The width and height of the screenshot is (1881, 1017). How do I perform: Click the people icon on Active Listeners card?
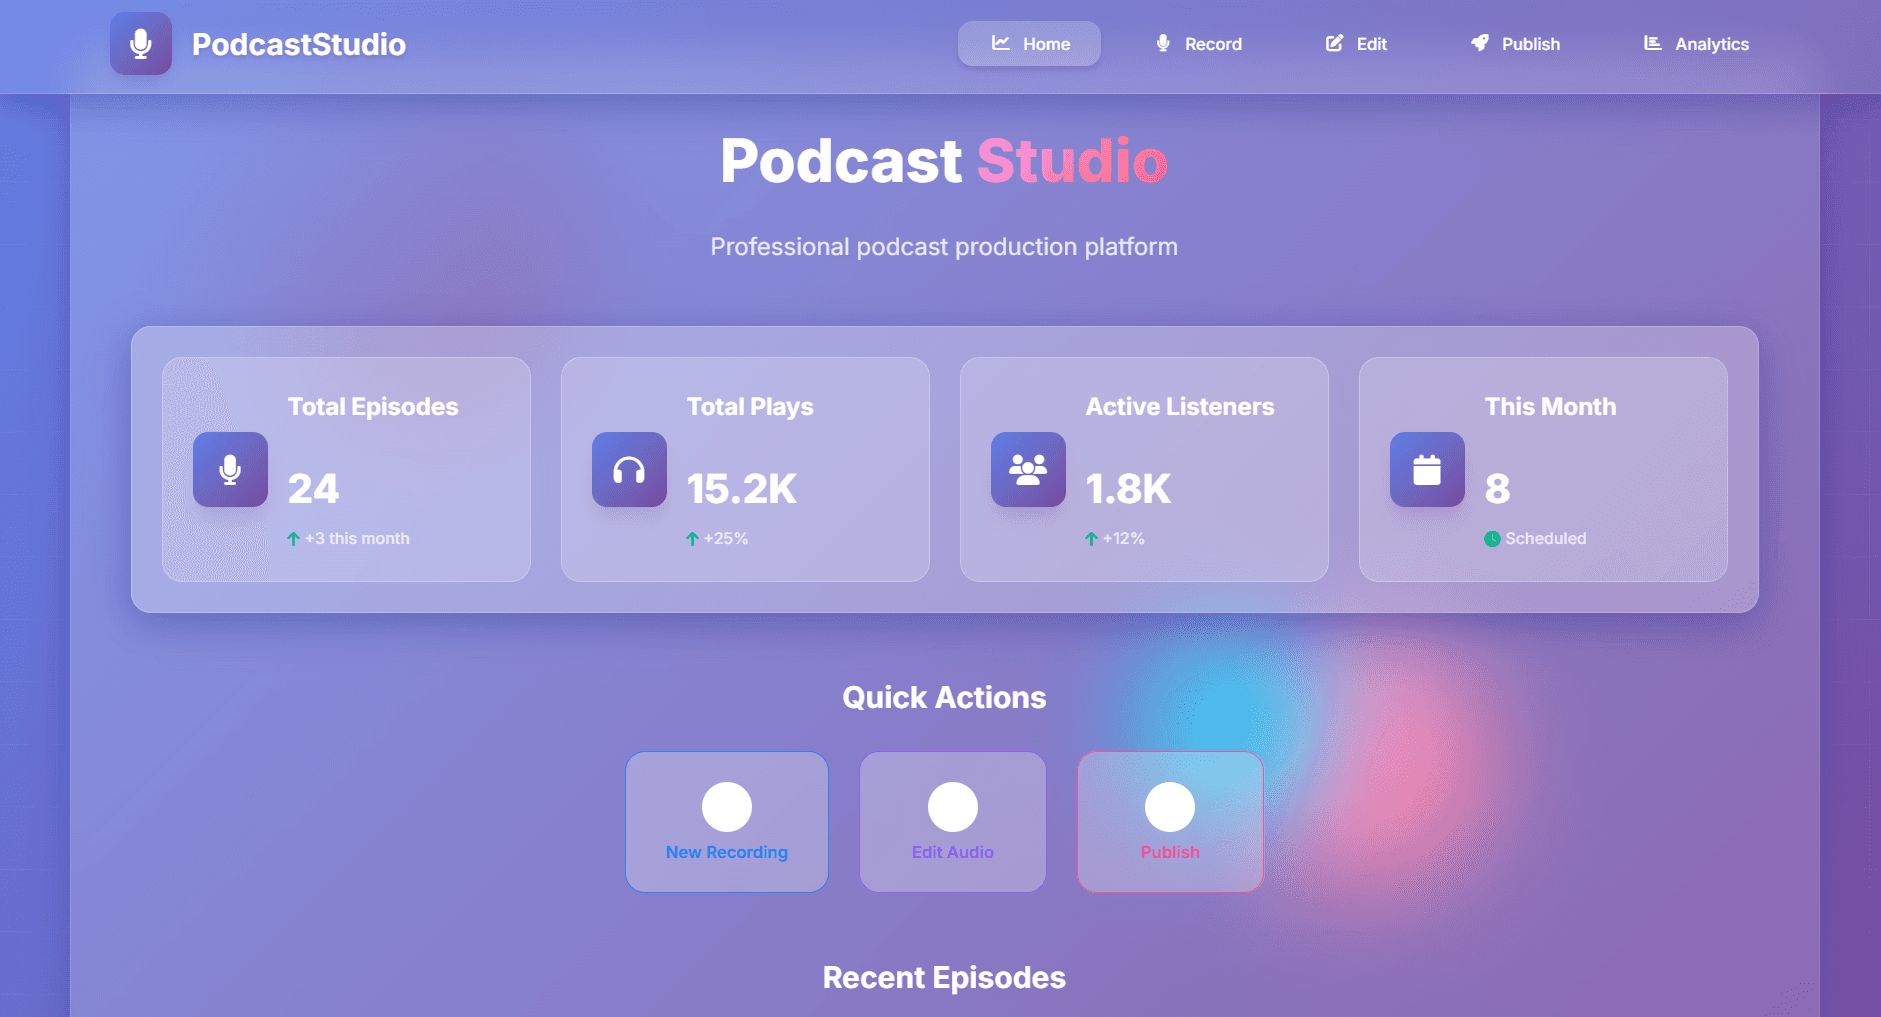1027,469
